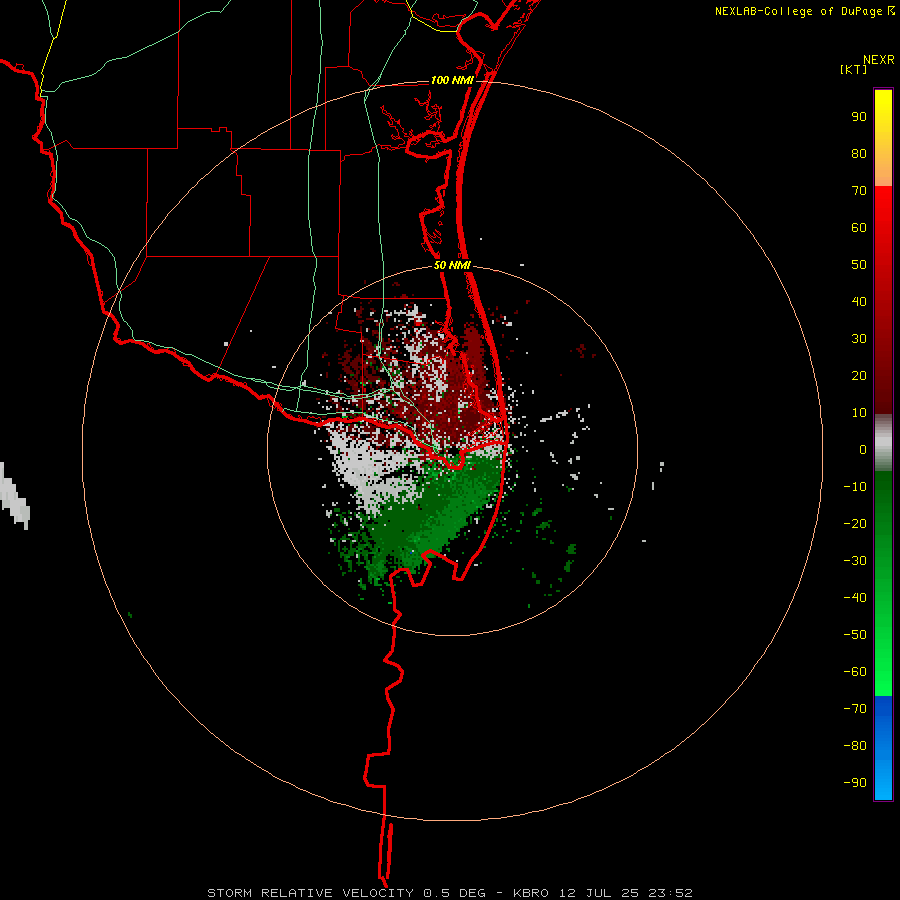Click the -20 value on the velocity scale

pyautogui.click(x=855, y=524)
